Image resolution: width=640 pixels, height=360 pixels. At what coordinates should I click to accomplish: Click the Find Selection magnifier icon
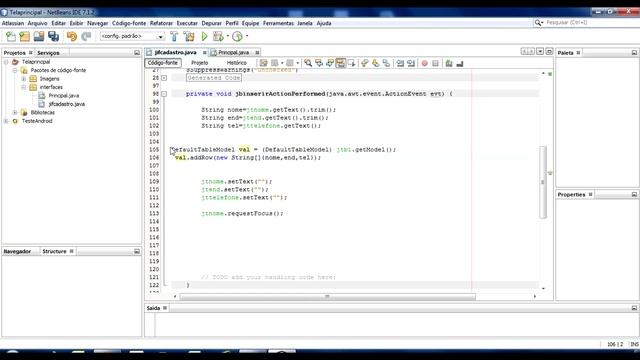tap(308, 63)
